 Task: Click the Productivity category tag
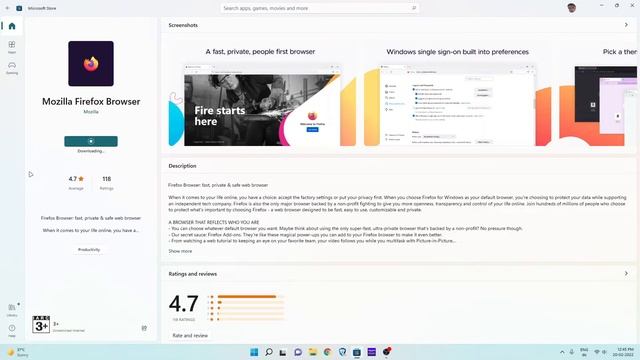coord(89,249)
